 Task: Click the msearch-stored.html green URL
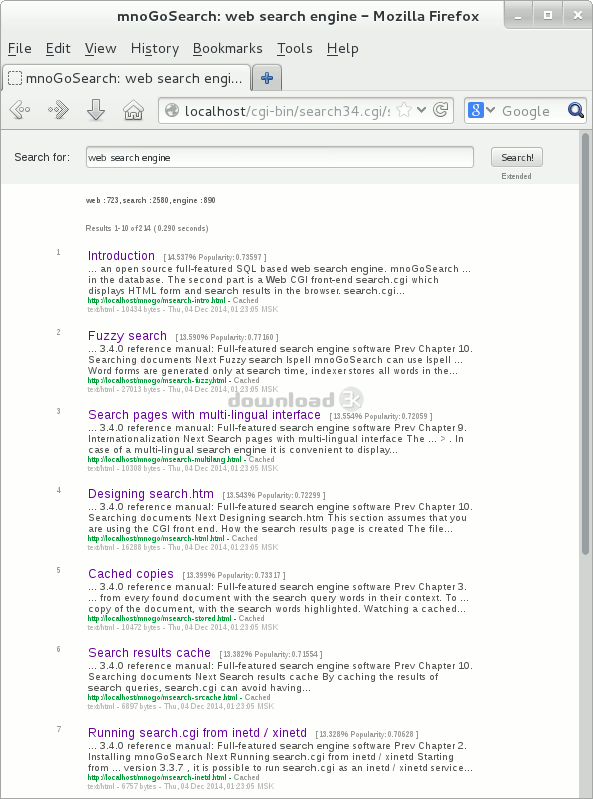point(159,618)
